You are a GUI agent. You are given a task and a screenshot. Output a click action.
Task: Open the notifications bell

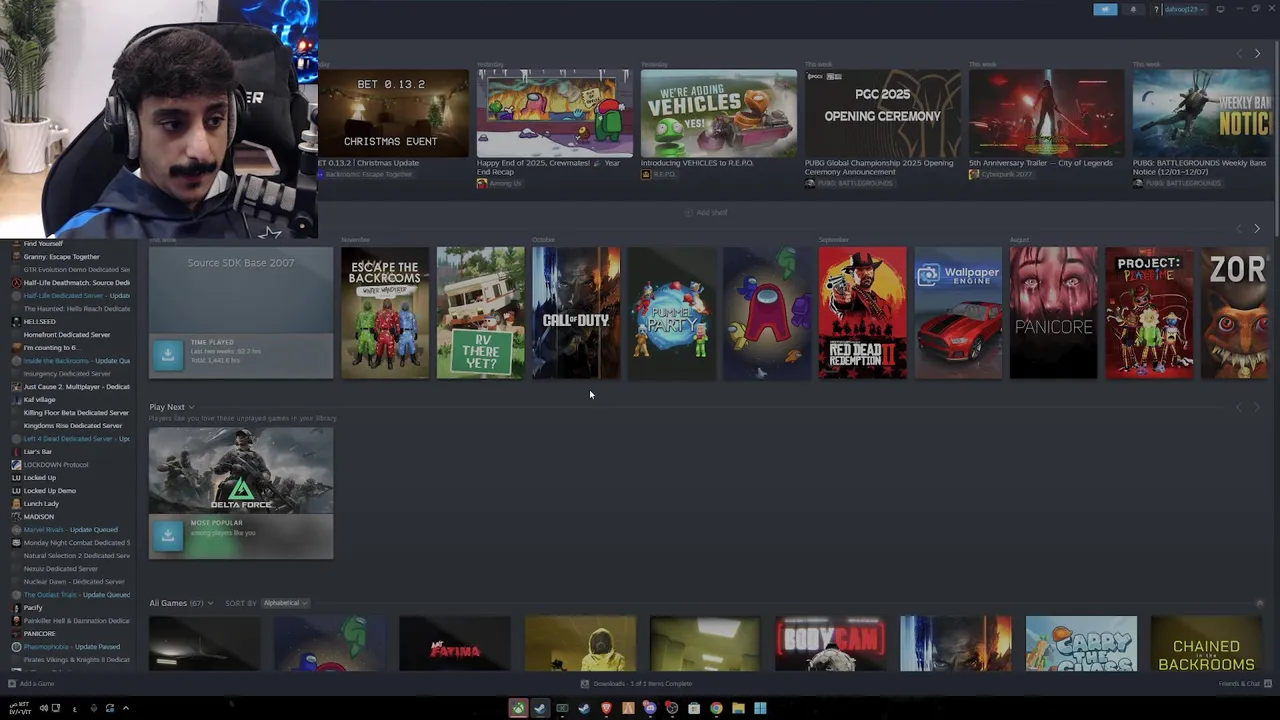pos(1133,9)
